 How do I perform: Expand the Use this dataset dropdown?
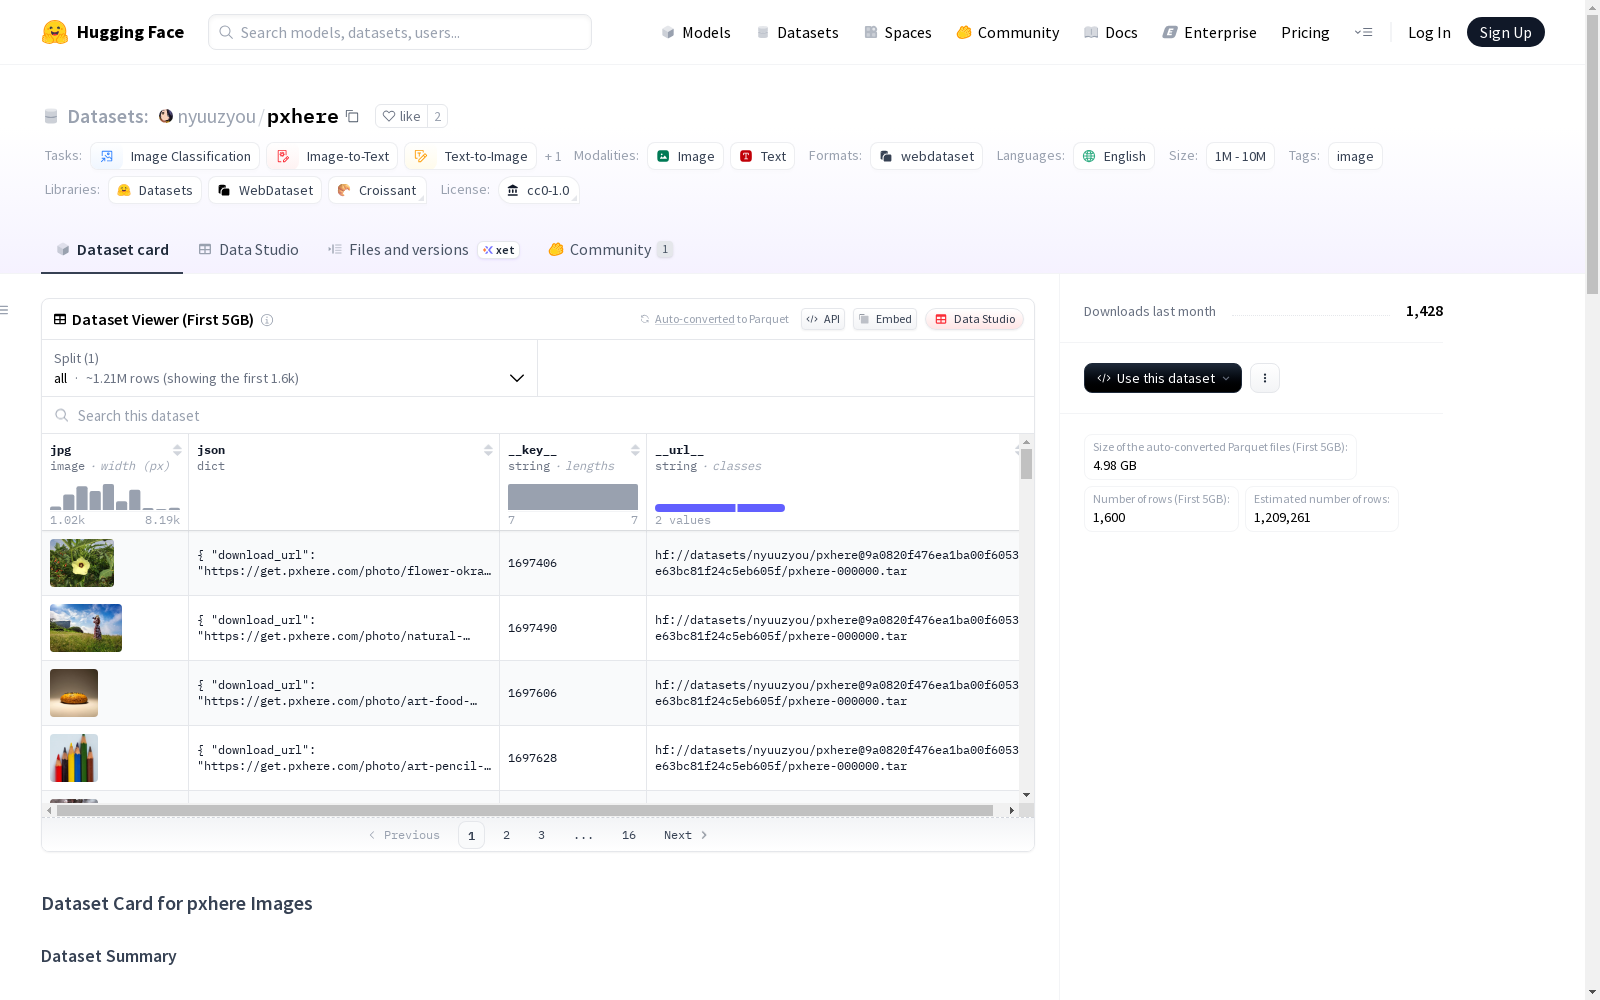1163,378
